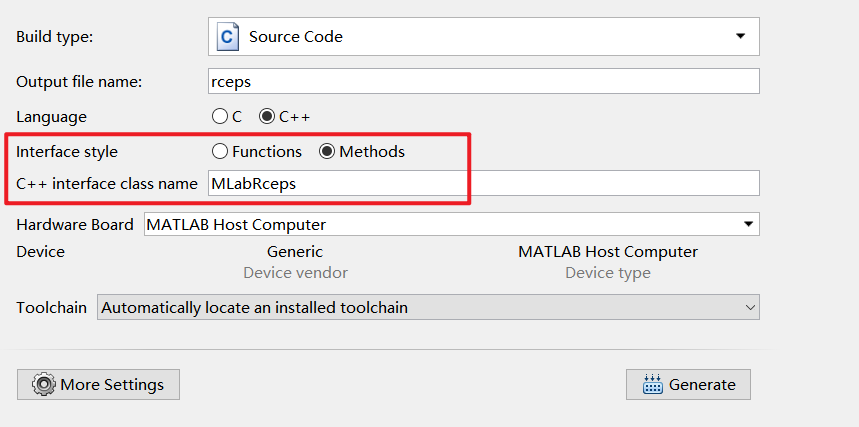The width and height of the screenshot is (859, 427).
Task: Choose the Functions interface style
Action: tap(220, 152)
